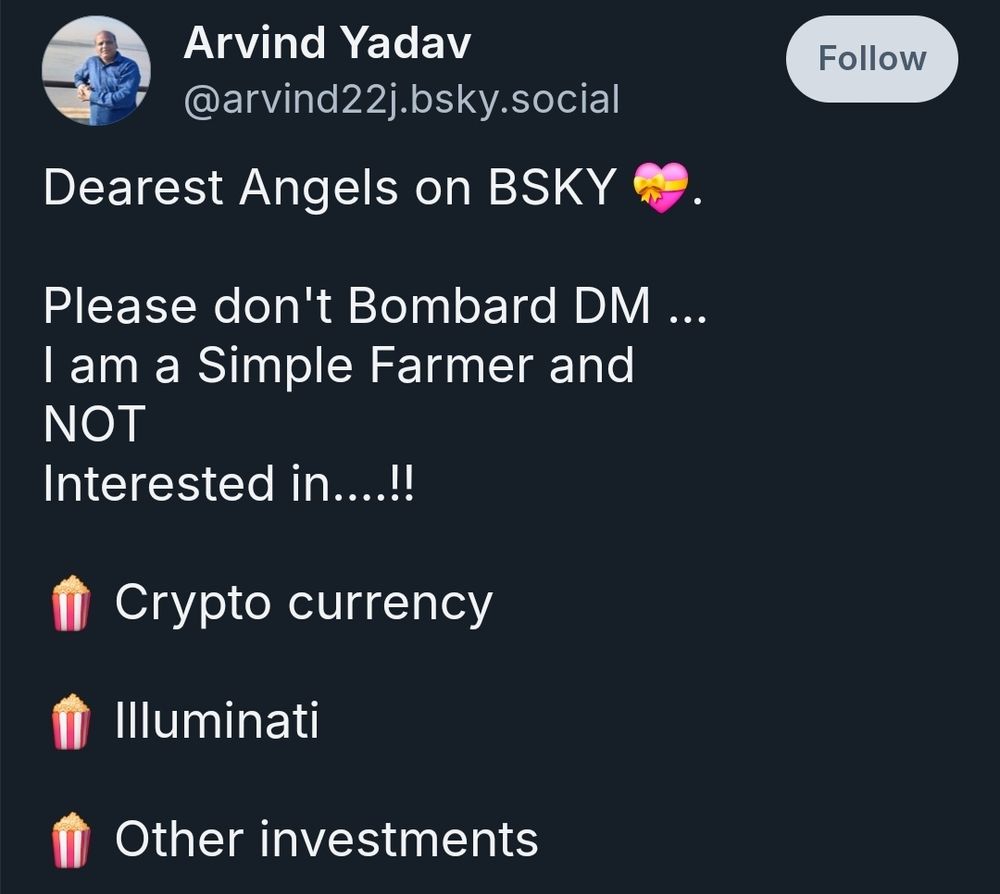Click the Arvind Yadav display name
The width and height of the screenshot is (1000, 894).
point(327,43)
